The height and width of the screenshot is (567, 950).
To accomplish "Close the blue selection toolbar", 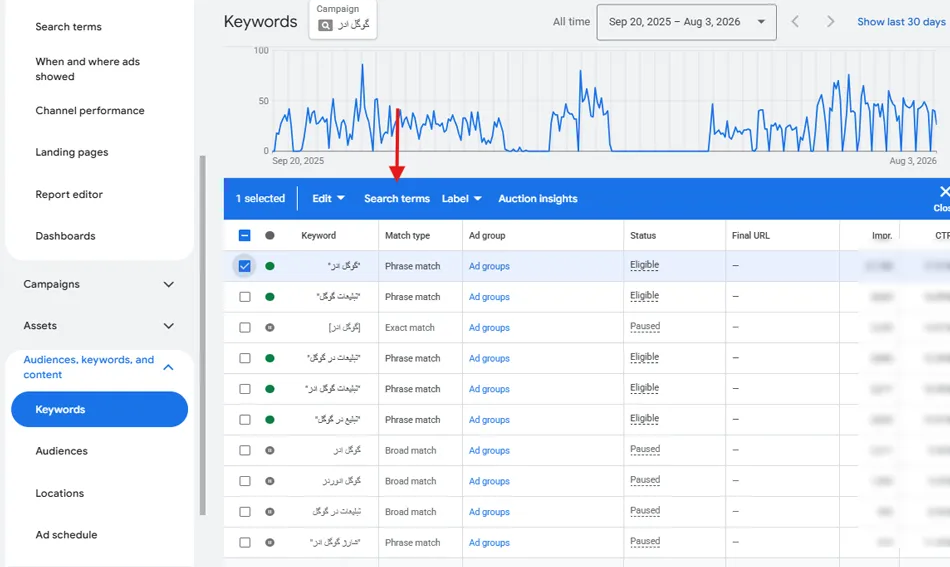I will (x=943, y=198).
